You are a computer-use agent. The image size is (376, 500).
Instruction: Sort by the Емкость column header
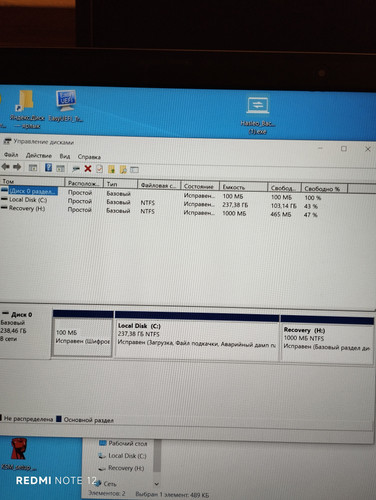pos(243,187)
